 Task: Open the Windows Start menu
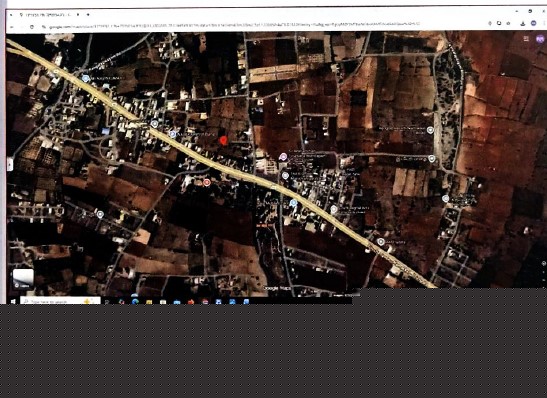click(x=13, y=301)
